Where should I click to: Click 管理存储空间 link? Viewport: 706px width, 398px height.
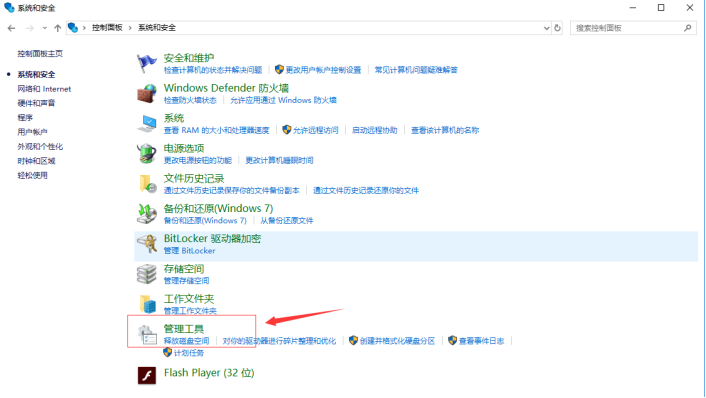click(x=186, y=281)
